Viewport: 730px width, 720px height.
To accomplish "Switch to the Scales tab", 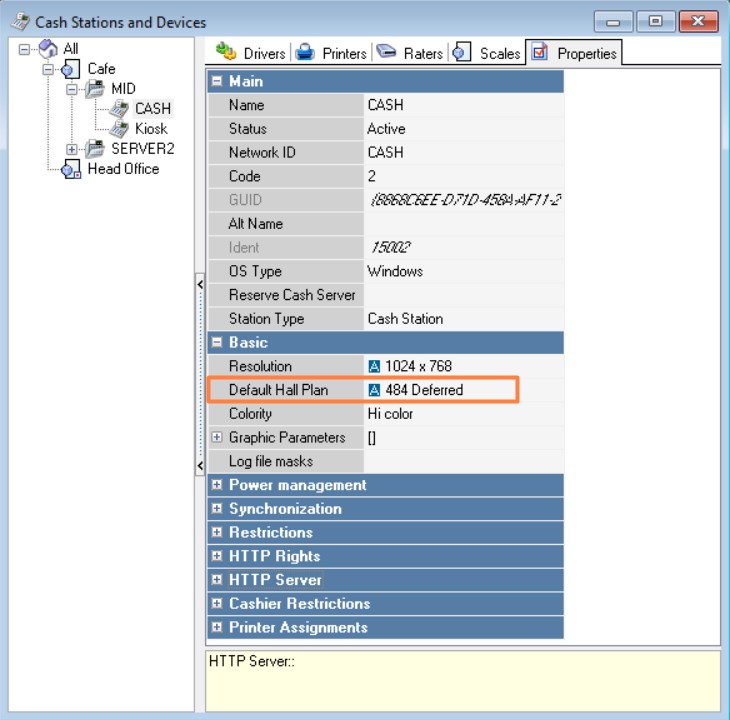I will (487, 53).
